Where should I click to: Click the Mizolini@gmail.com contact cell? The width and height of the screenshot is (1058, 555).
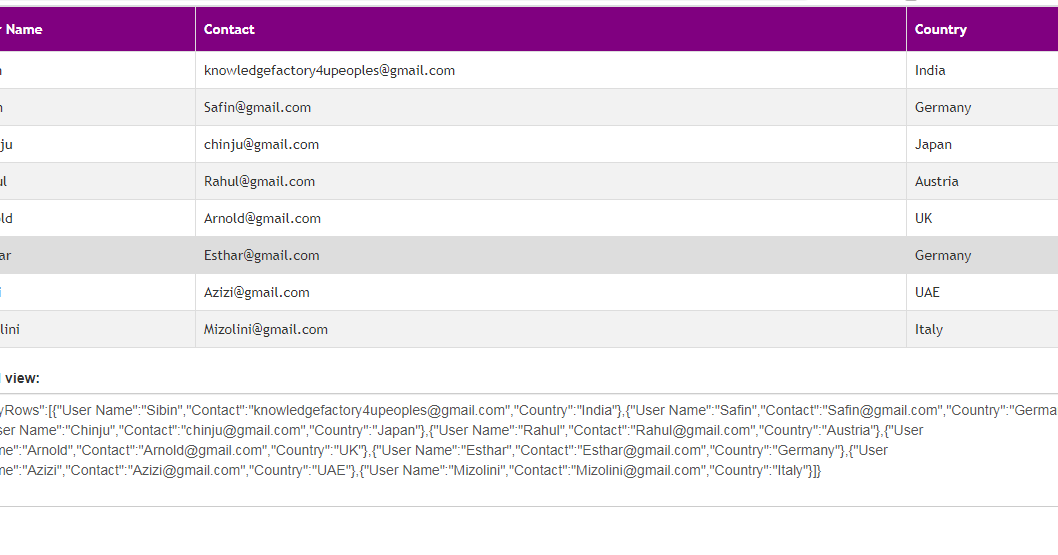(265, 329)
